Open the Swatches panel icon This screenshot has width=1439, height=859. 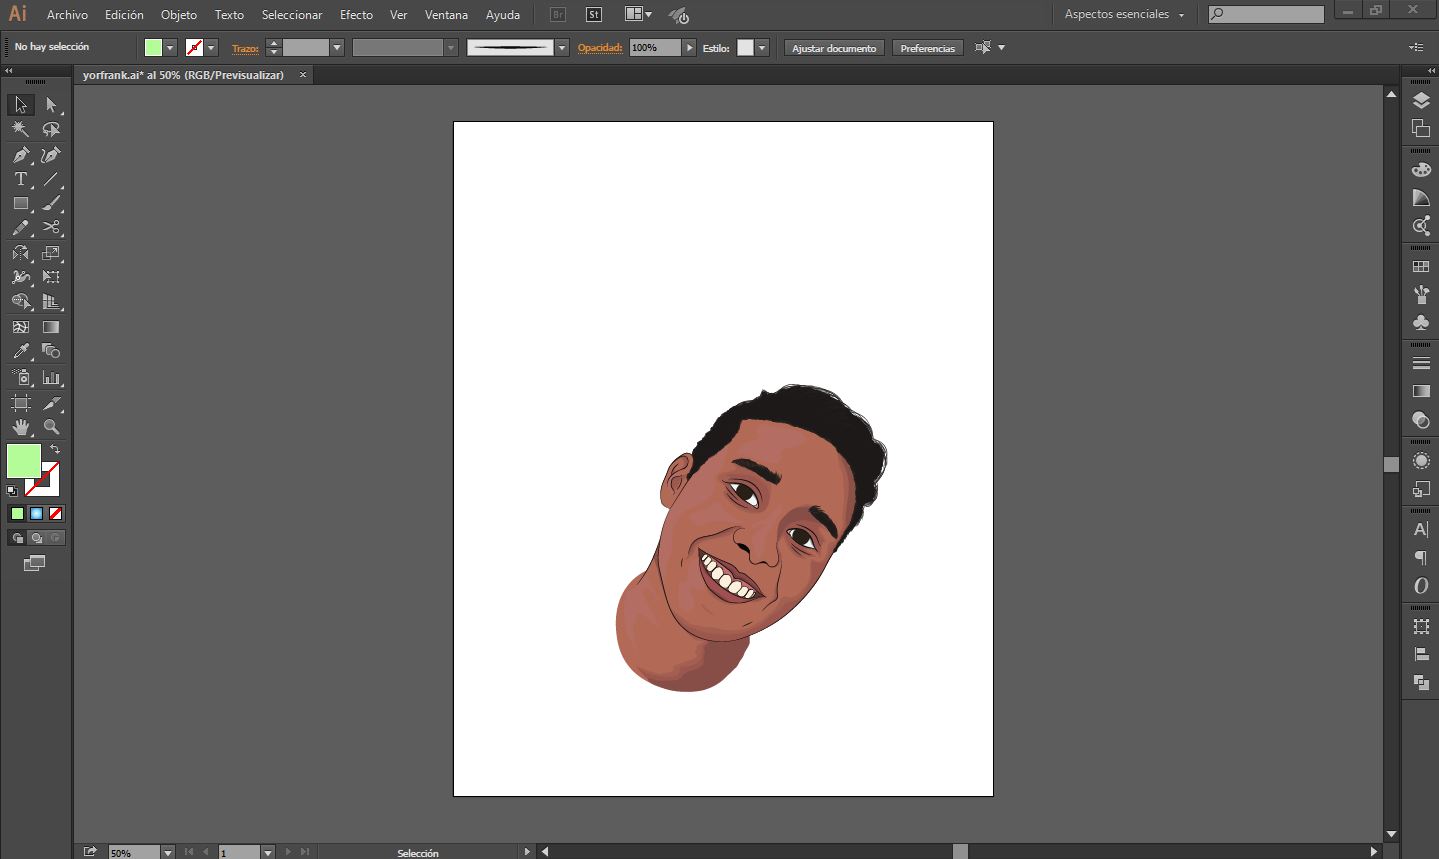(x=1421, y=267)
